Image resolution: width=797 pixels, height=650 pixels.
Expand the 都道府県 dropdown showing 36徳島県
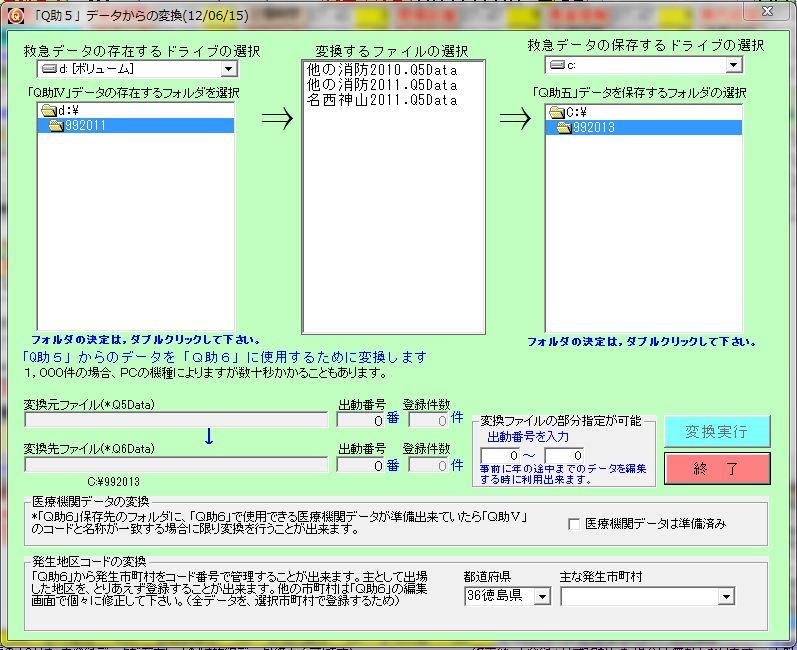542,596
